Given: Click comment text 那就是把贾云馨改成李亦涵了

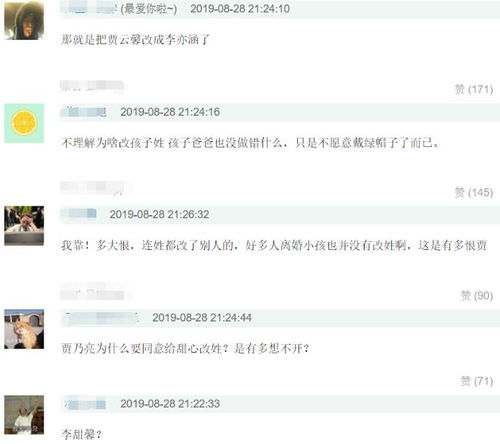Looking at the screenshot, I should click(135, 40).
